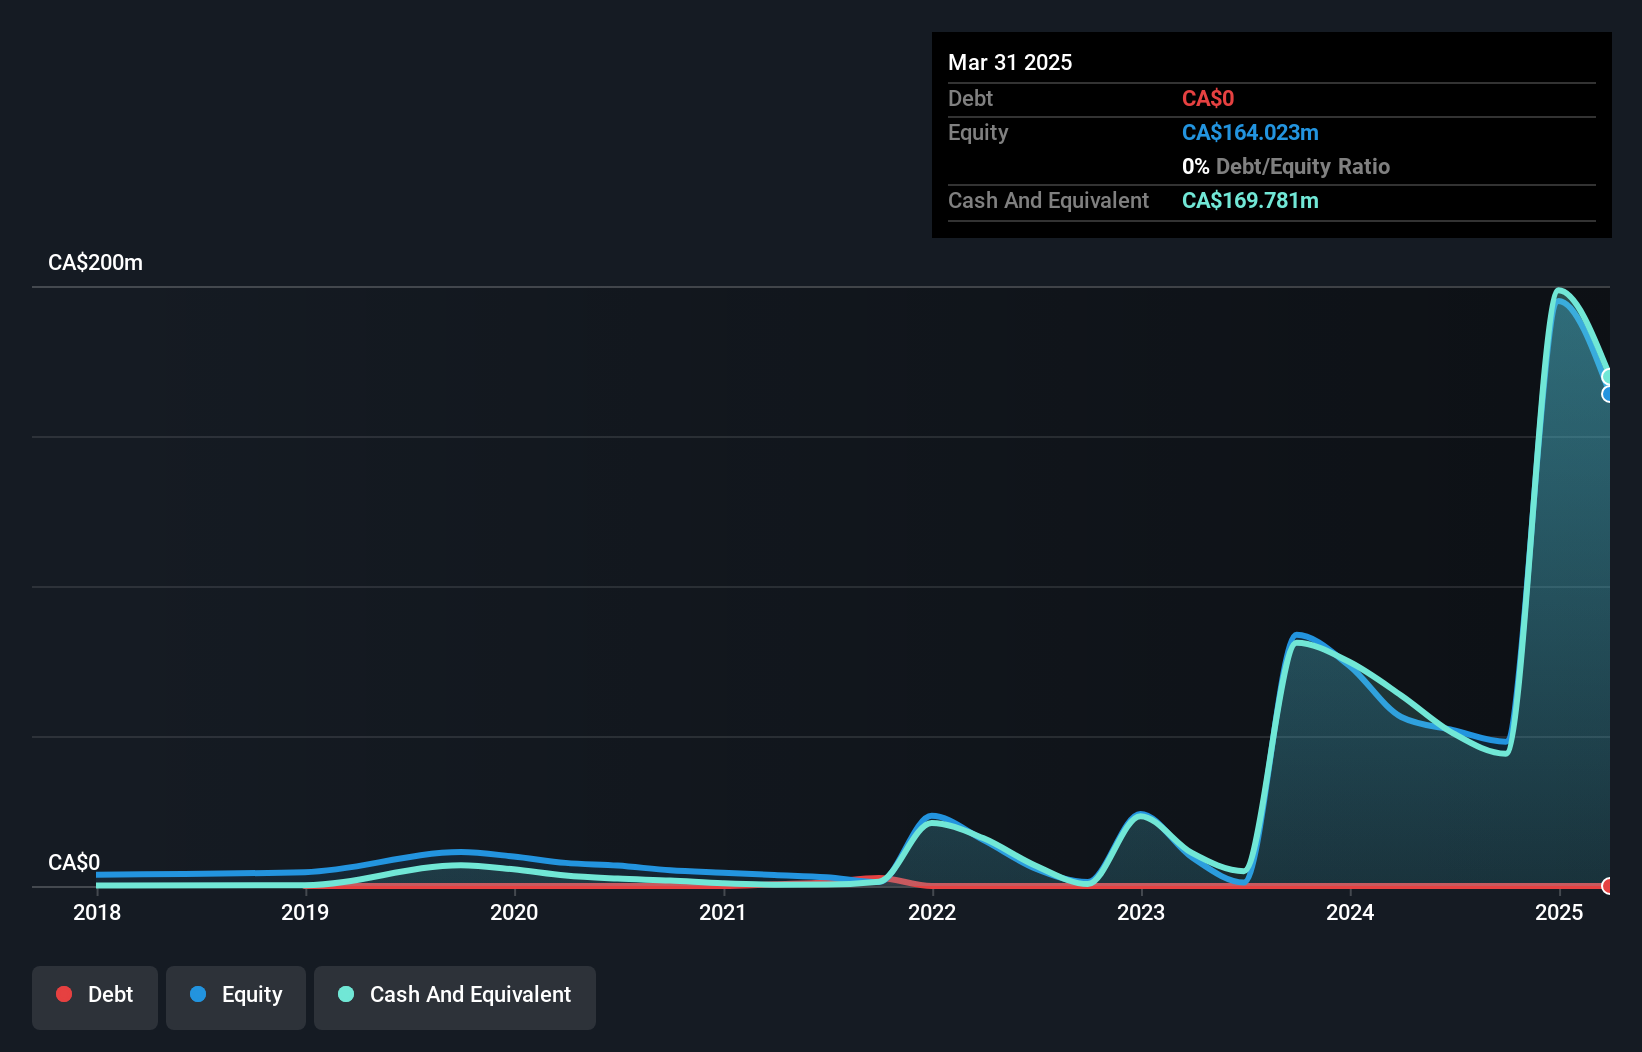The width and height of the screenshot is (1642, 1052).
Task: Select the Cash data point marker at chart end
Action: pyautogui.click(x=1608, y=377)
